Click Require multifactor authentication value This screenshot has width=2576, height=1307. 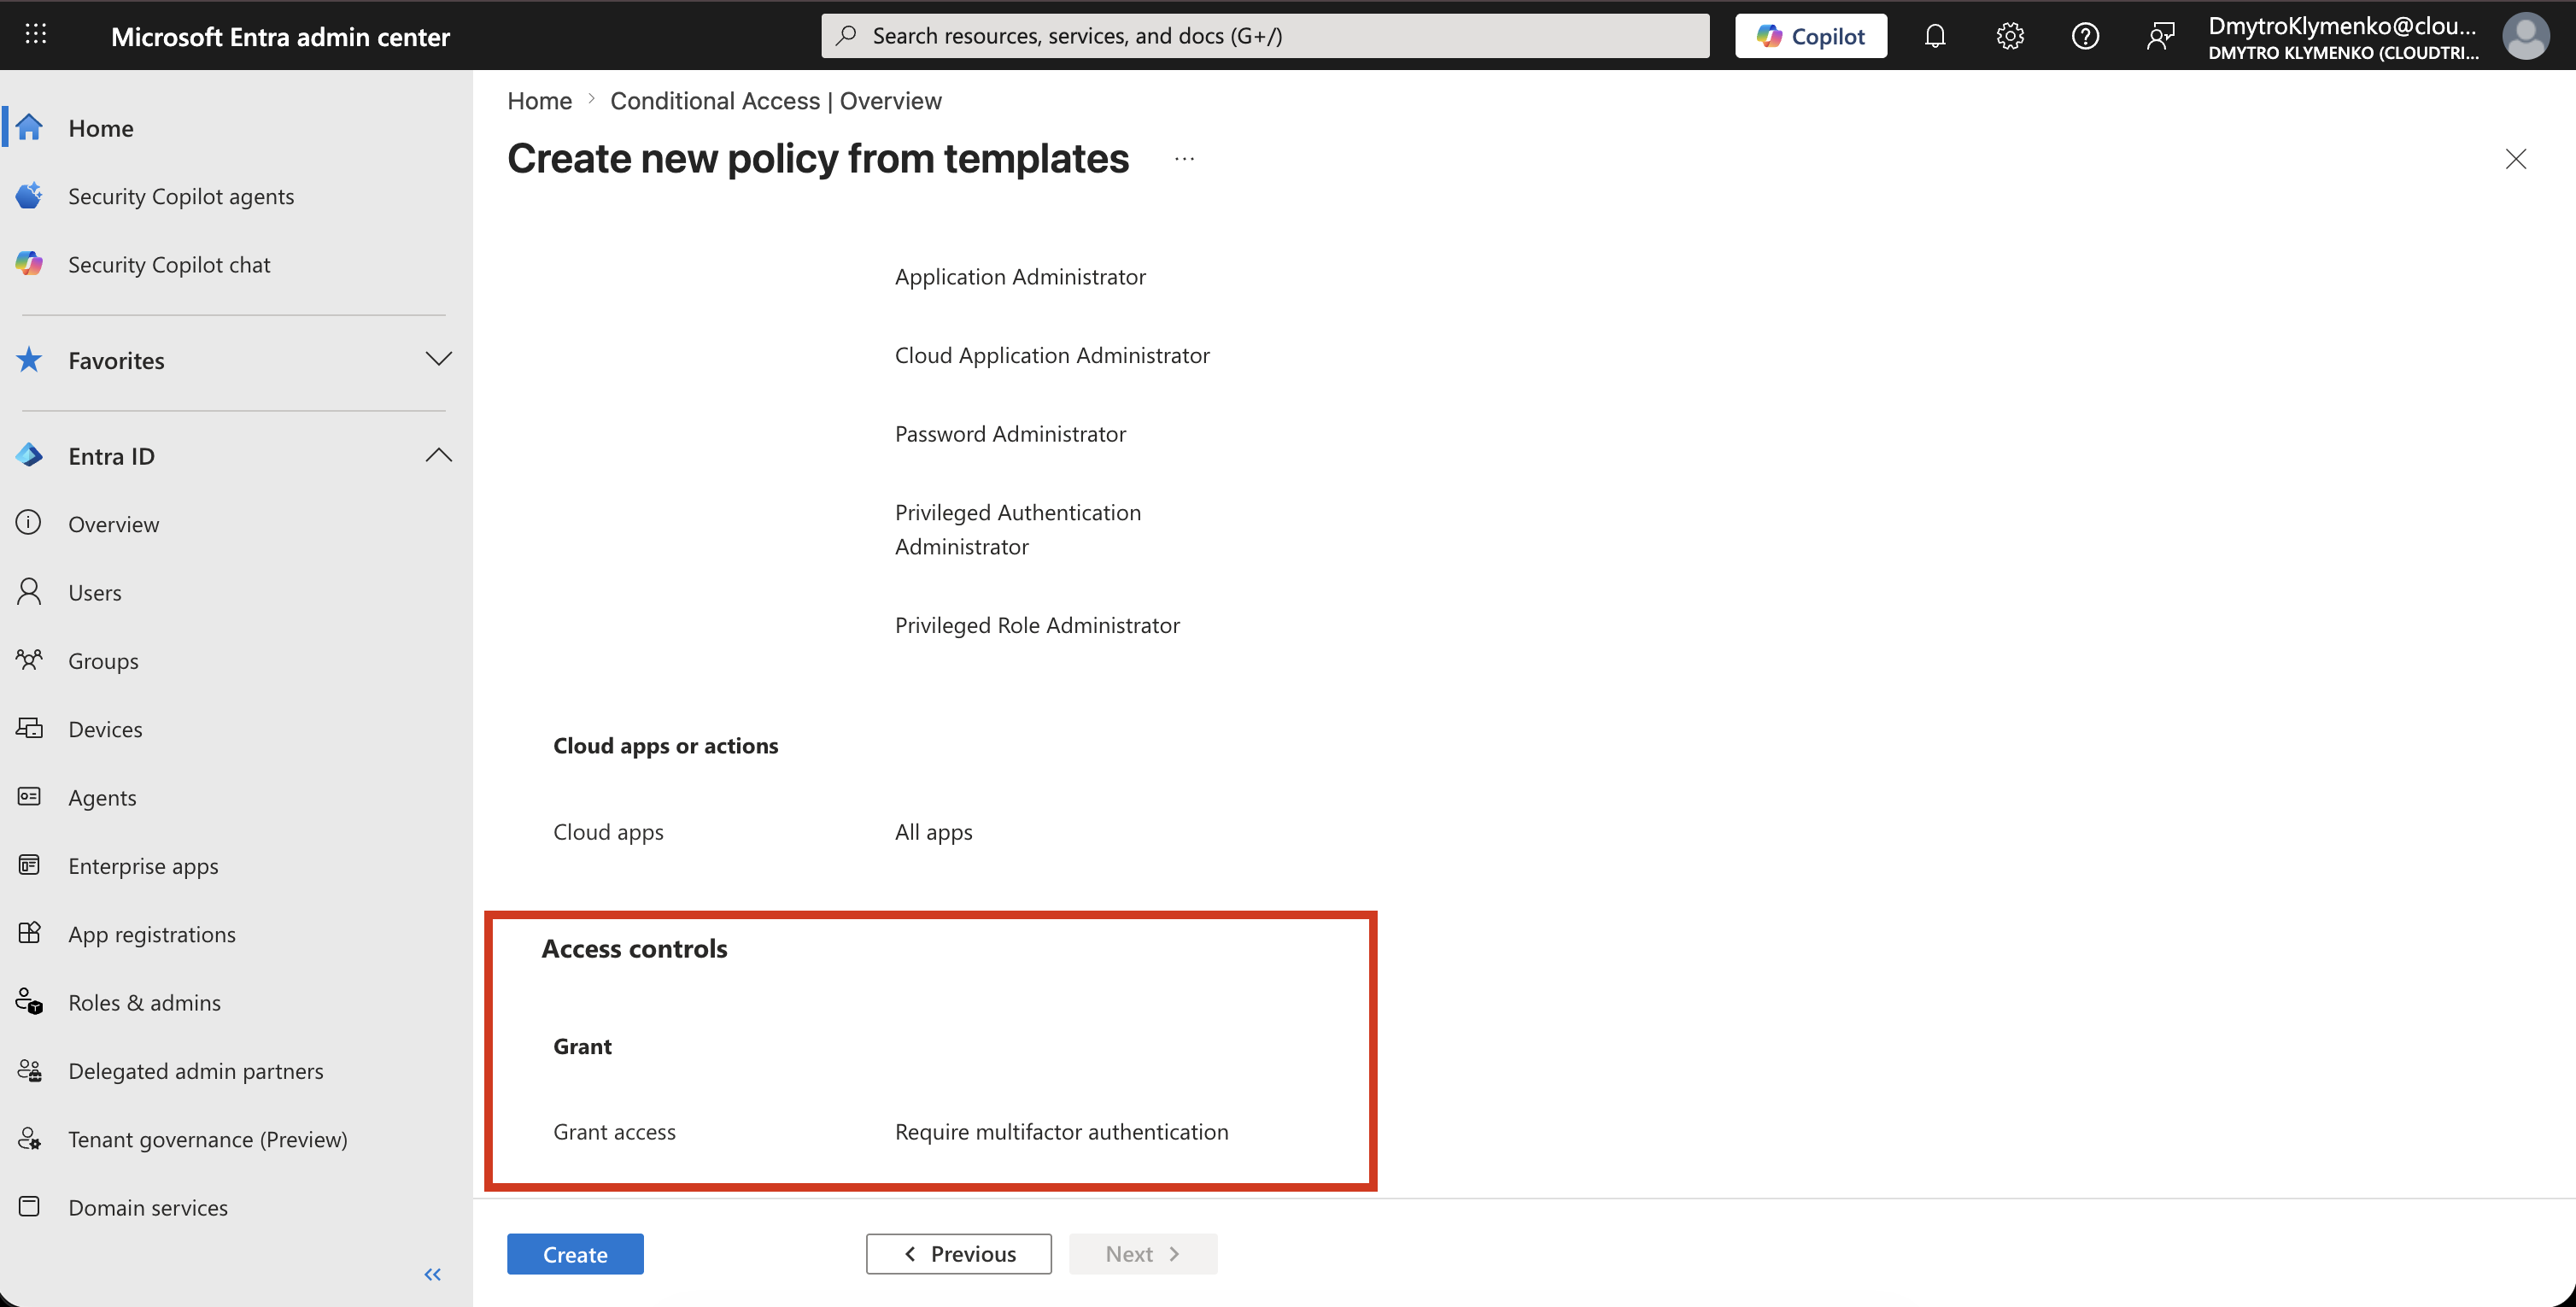pos(1061,1131)
